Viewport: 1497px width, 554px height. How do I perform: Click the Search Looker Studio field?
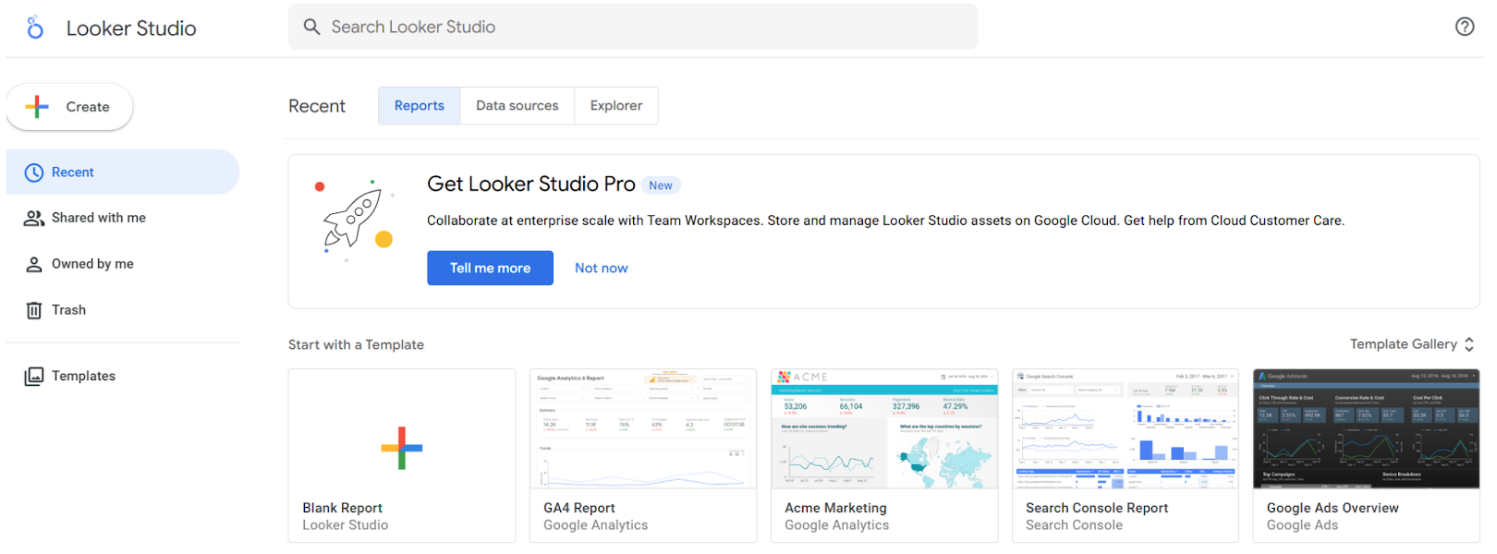click(633, 27)
